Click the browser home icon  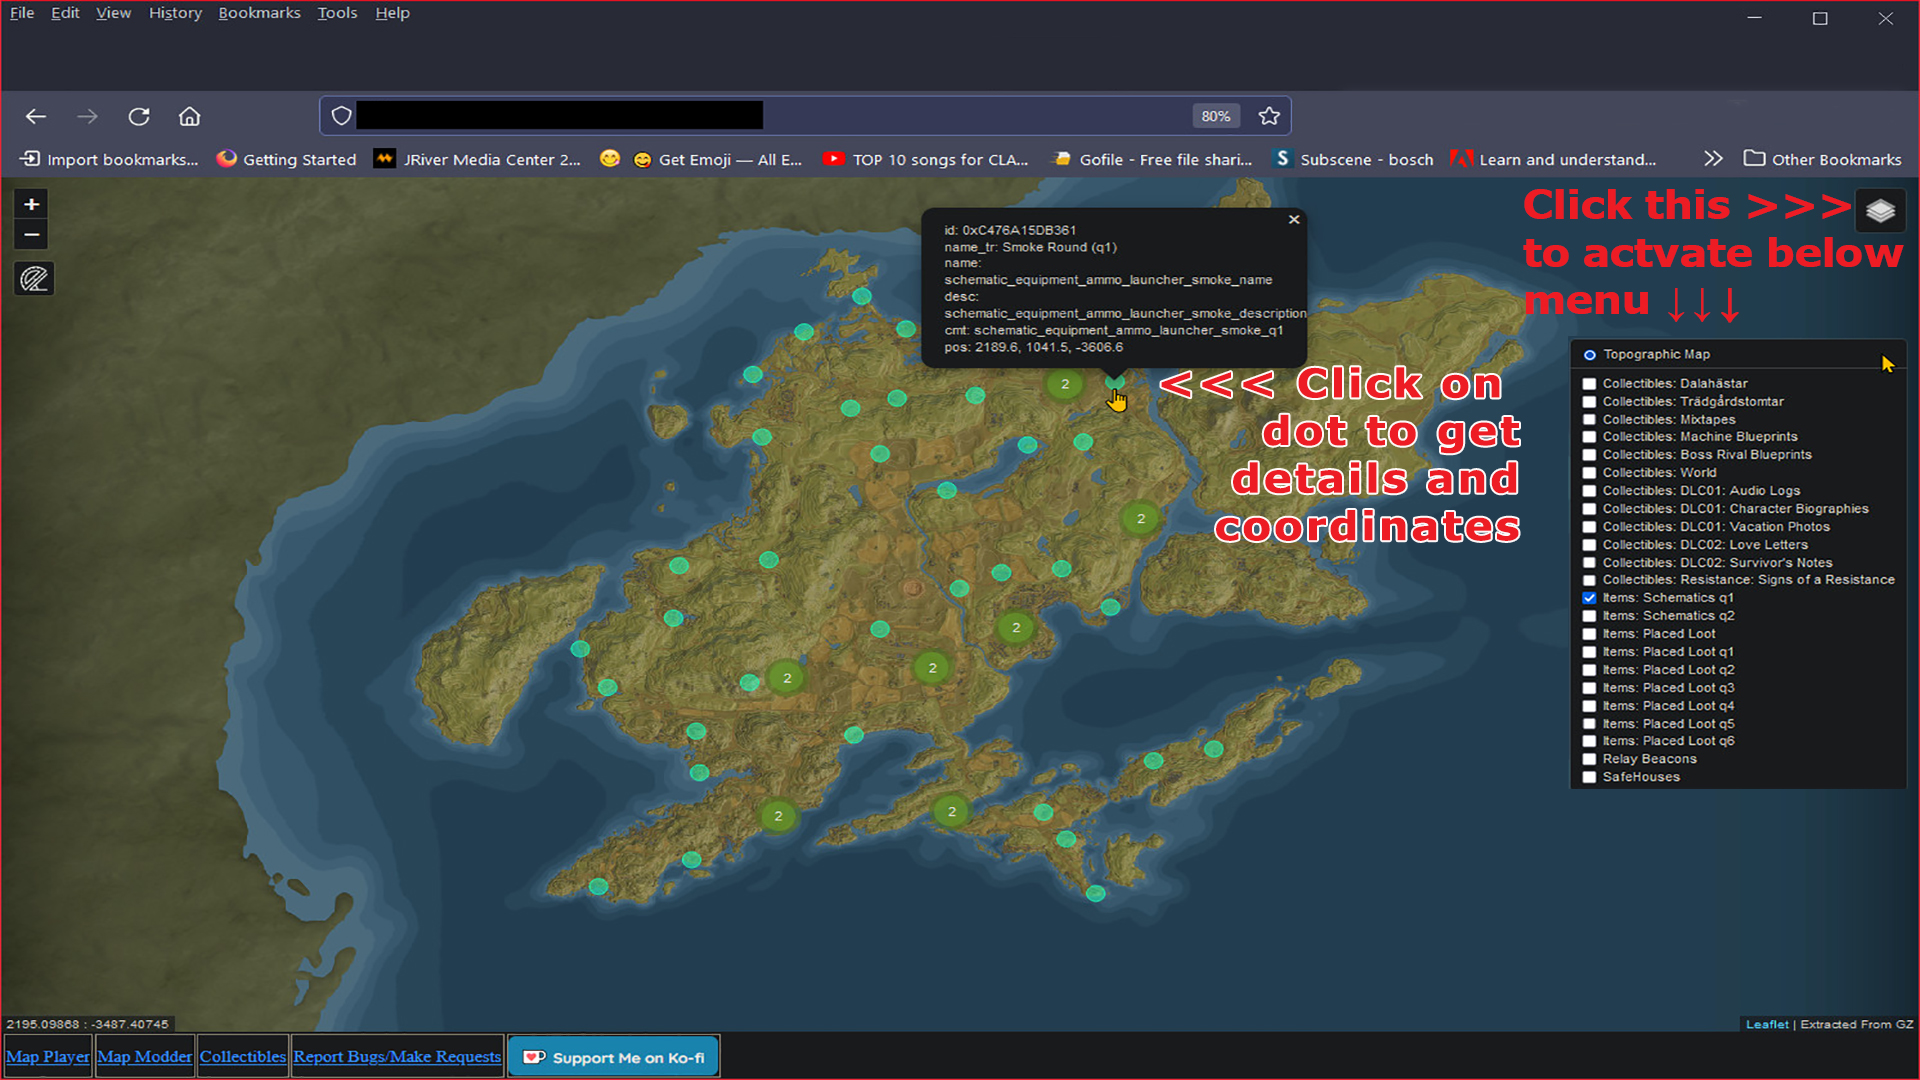click(x=189, y=116)
